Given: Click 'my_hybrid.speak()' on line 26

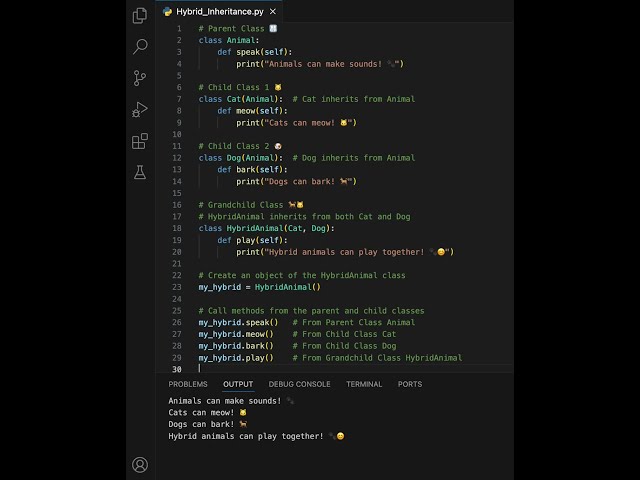Looking at the screenshot, I should [x=238, y=322].
